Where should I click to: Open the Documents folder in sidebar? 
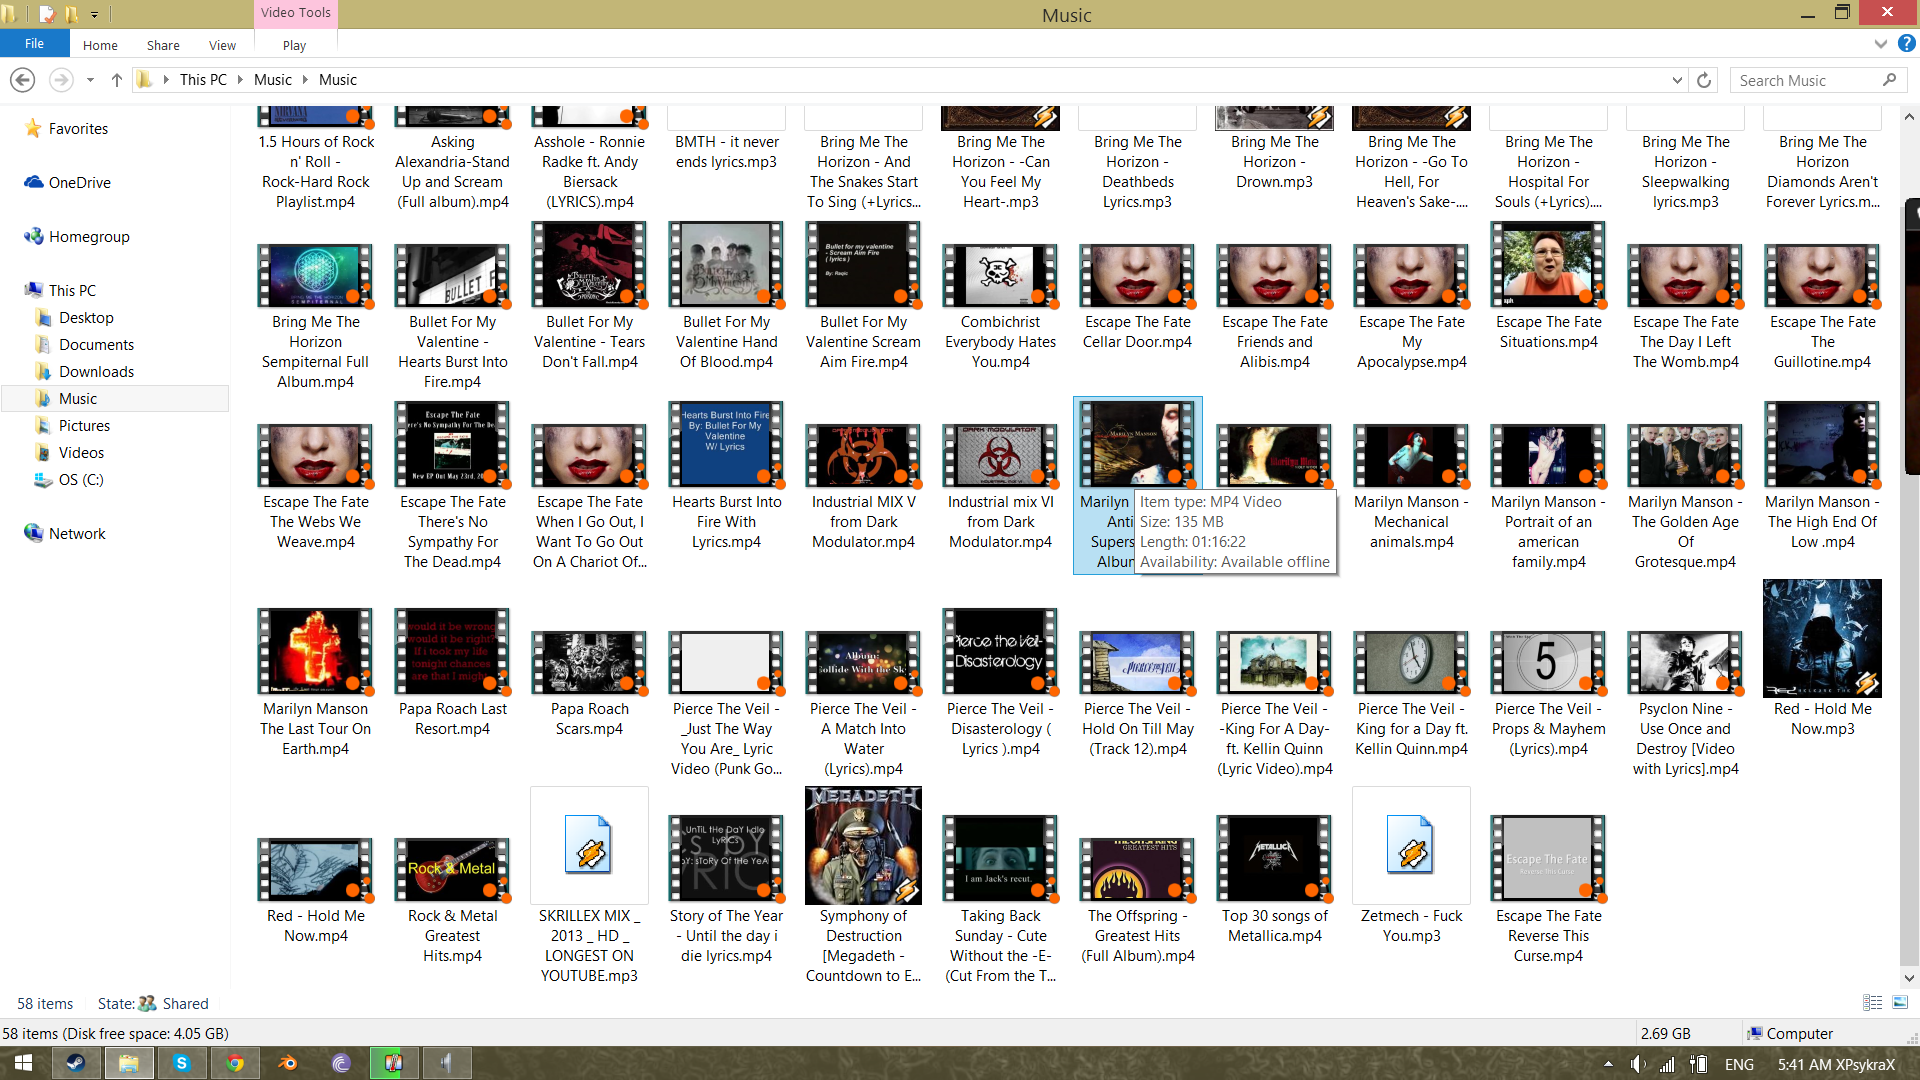click(x=96, y=345)
